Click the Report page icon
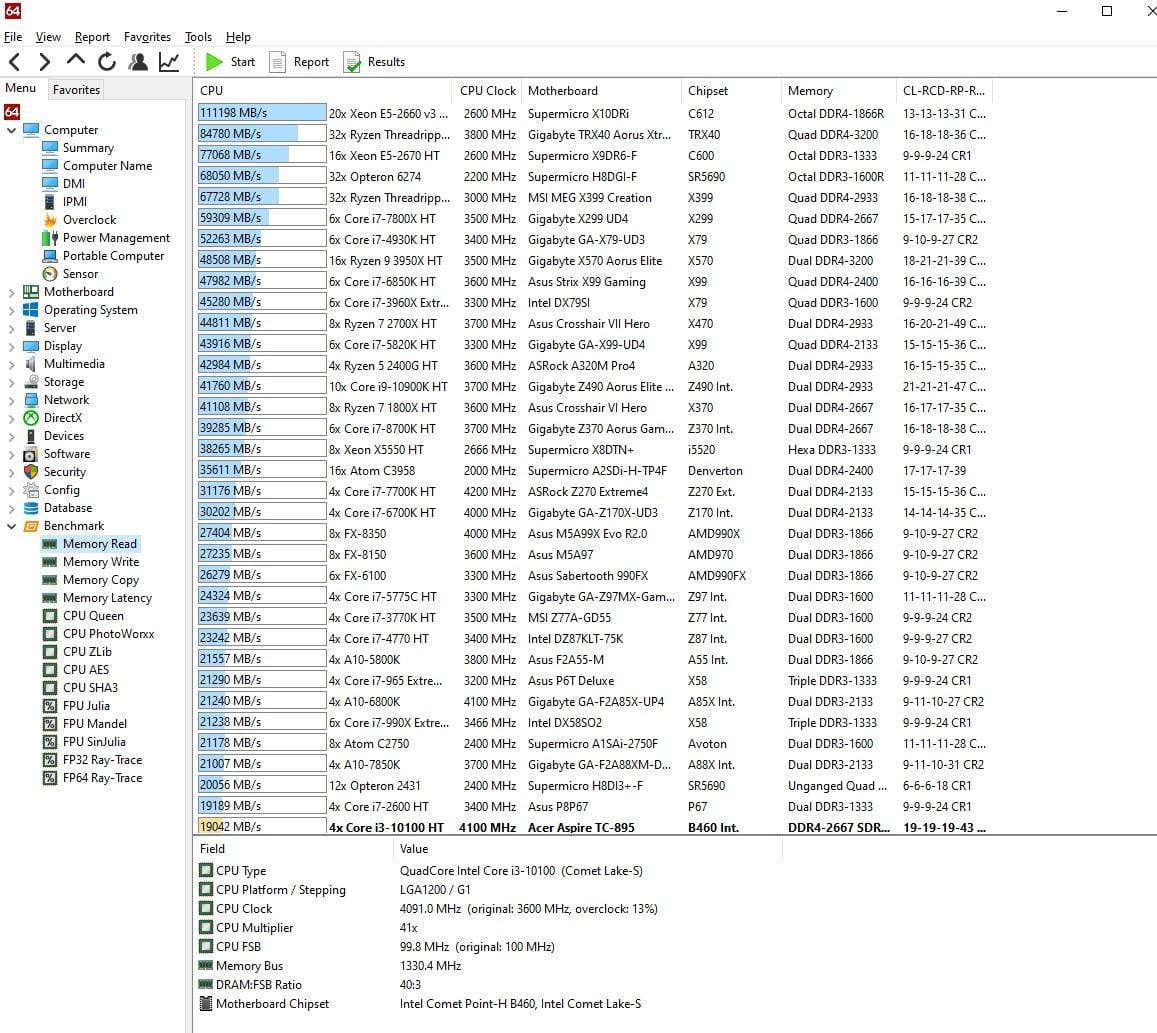This screenshot has width=1157, height=1033. [x=277, y=62]
